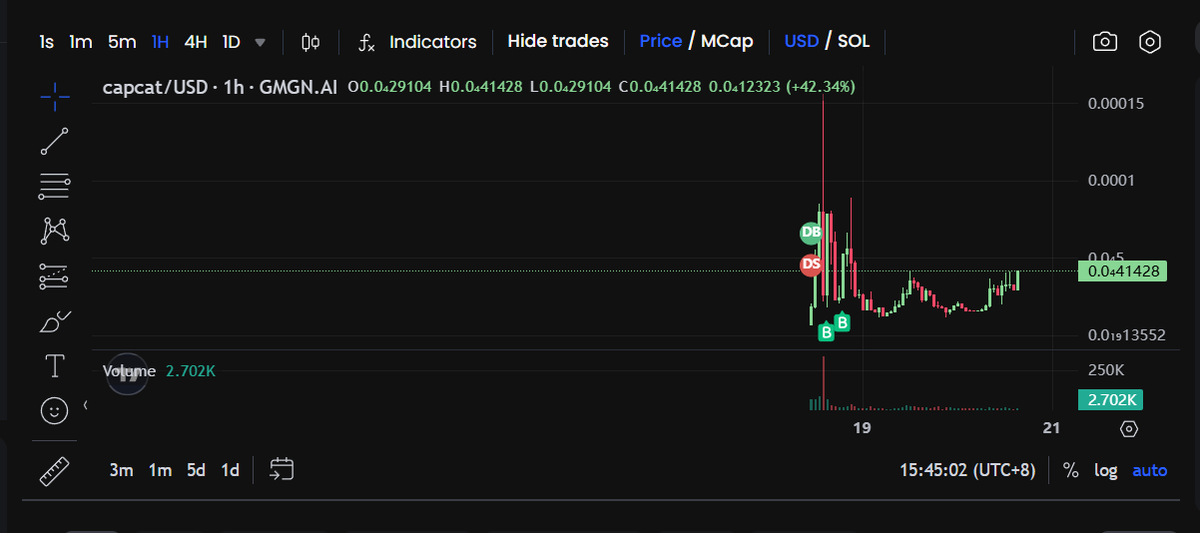Viewport: 1200px width, 533px height.
Task: Click the Volume 2.702K indicator label
Action: click(159, 371)
